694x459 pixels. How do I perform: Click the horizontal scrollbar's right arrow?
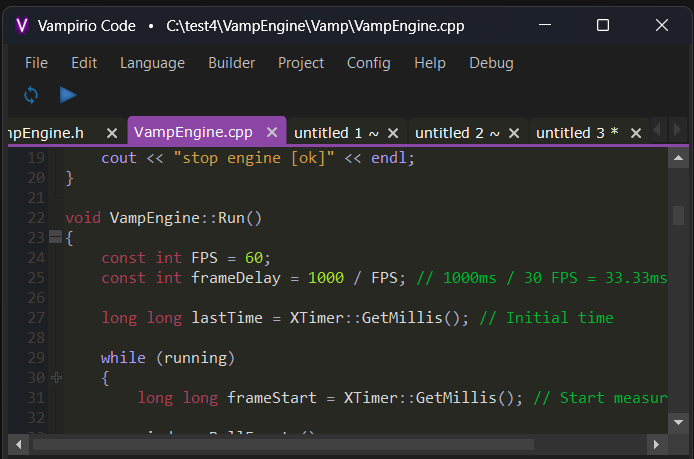(657, 442)
